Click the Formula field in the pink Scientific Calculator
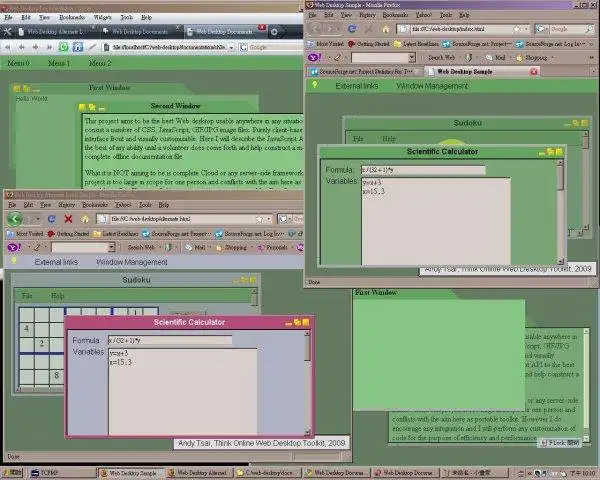This screenshot has height=480, width=600. point(170,340)
